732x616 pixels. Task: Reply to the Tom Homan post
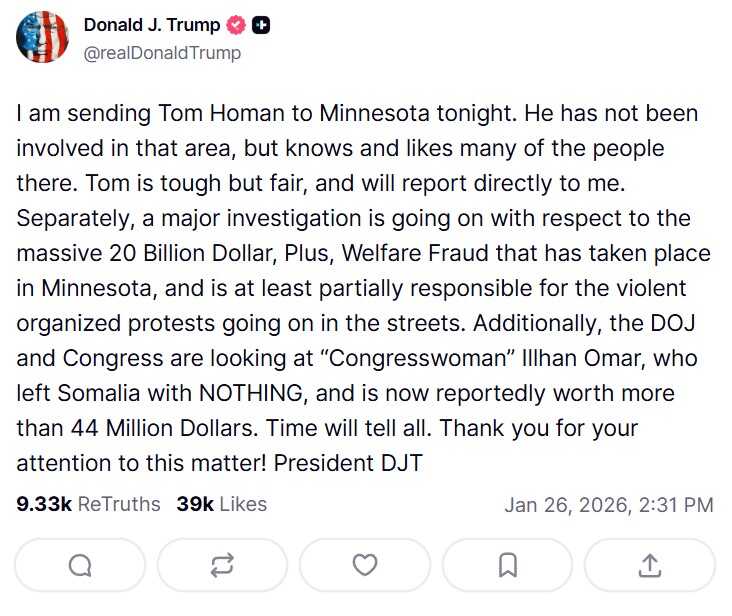pyautogui.click(x=81, y=565)
